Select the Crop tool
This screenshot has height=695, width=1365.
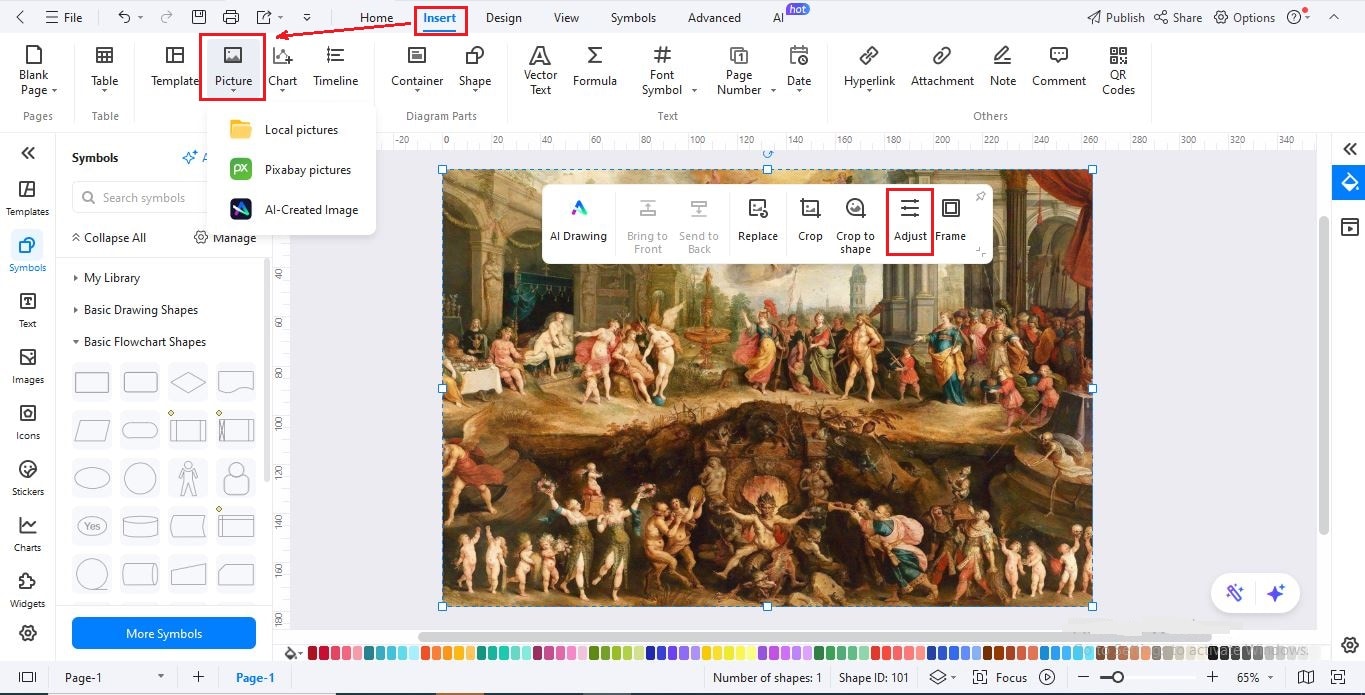tap(810, 220)
